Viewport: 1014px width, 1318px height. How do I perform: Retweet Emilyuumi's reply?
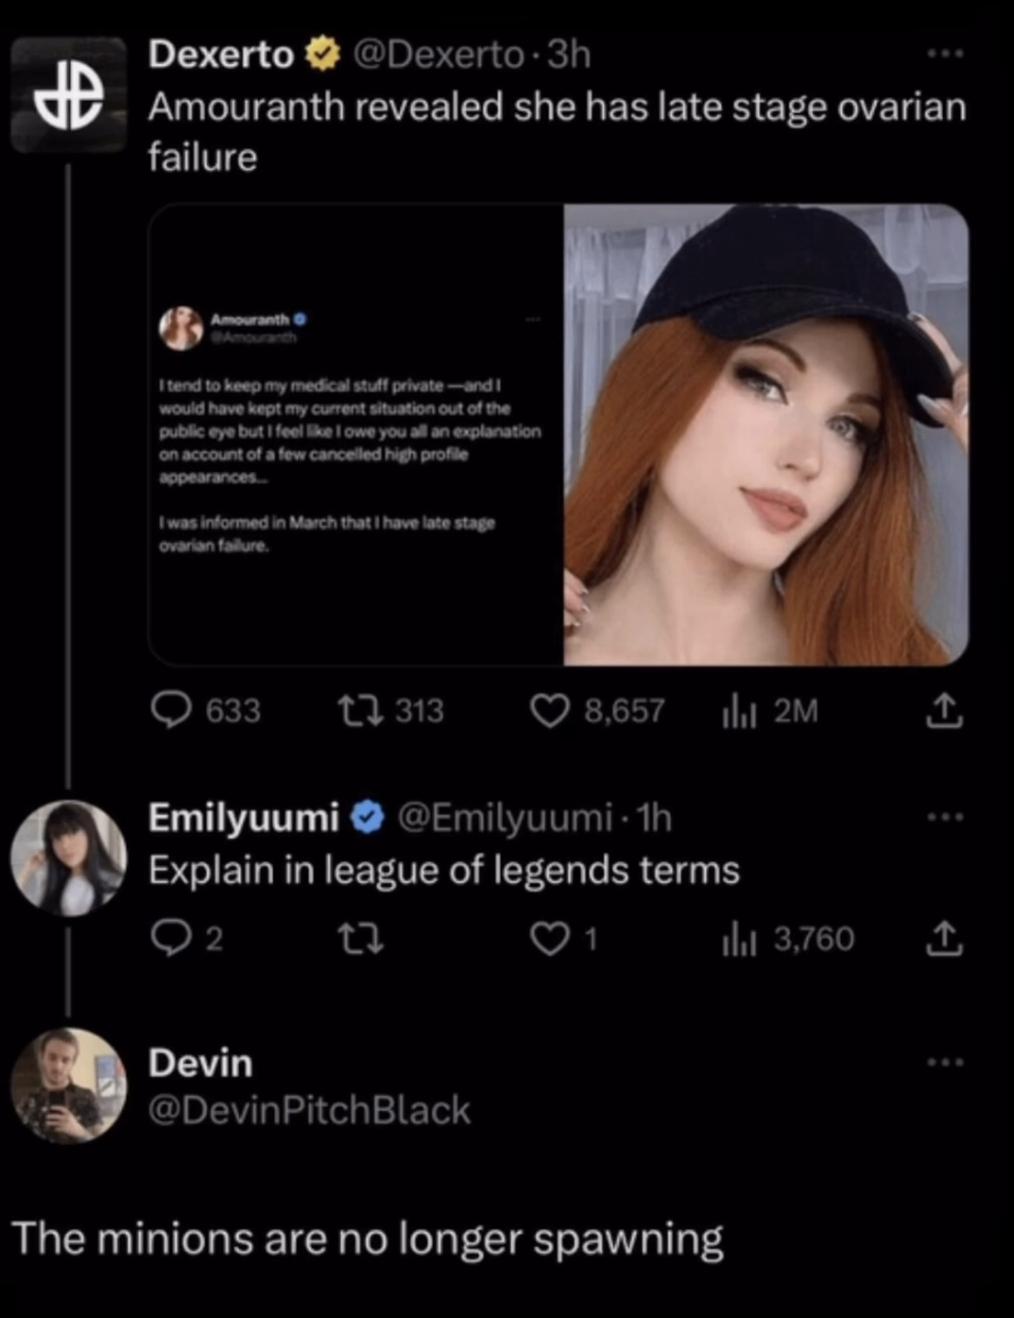tap(355, 939)
